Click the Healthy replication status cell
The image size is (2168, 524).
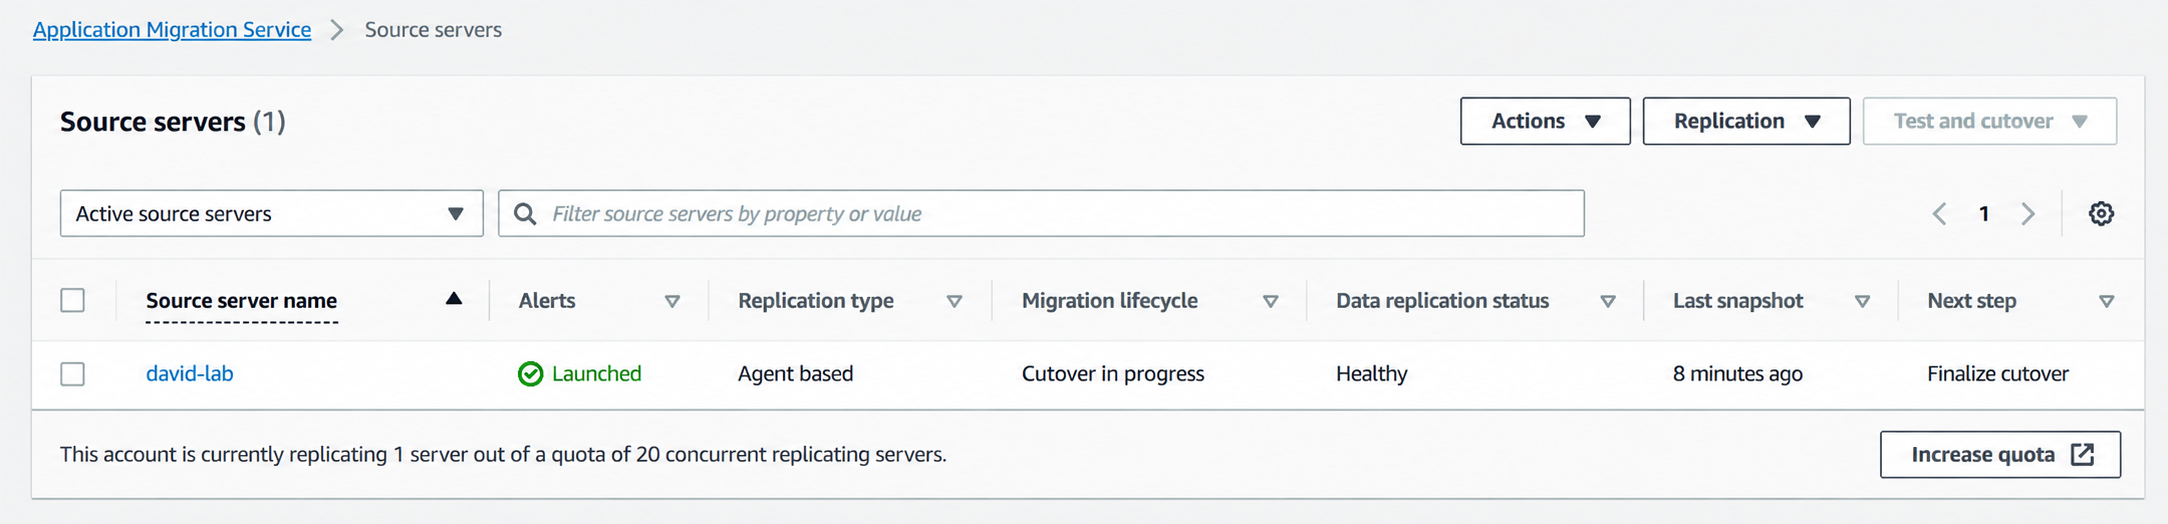[x=1372, y=374]
